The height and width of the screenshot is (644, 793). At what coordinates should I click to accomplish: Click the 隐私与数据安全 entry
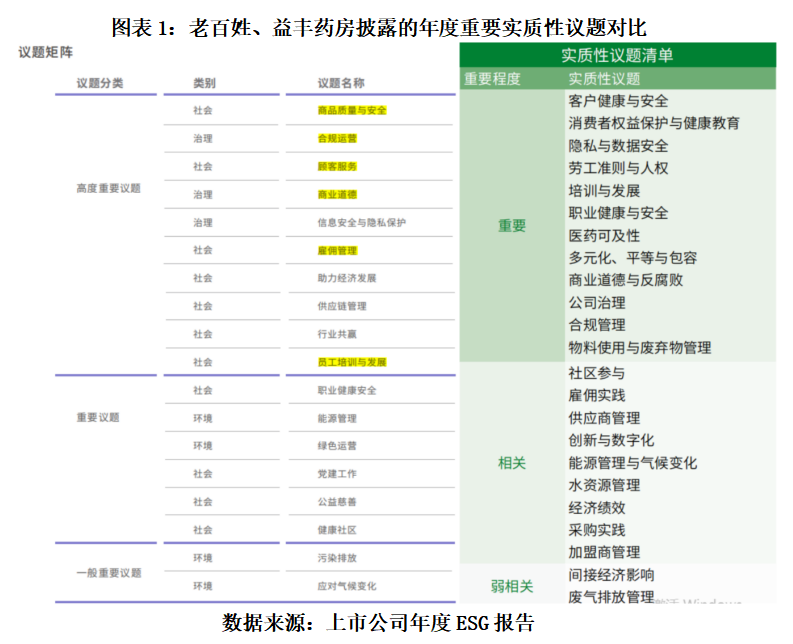(x=618, y=146)
